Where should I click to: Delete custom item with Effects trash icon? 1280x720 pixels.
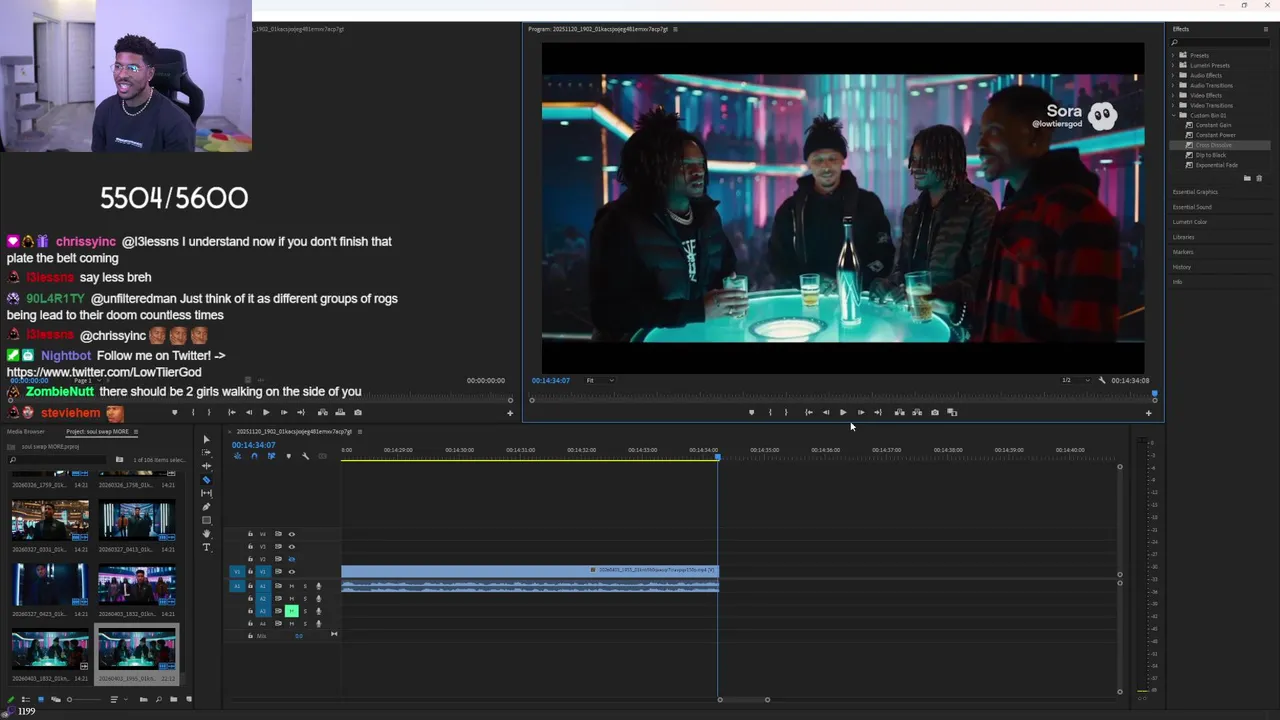pyautogui.click(x=1259, y=178)
